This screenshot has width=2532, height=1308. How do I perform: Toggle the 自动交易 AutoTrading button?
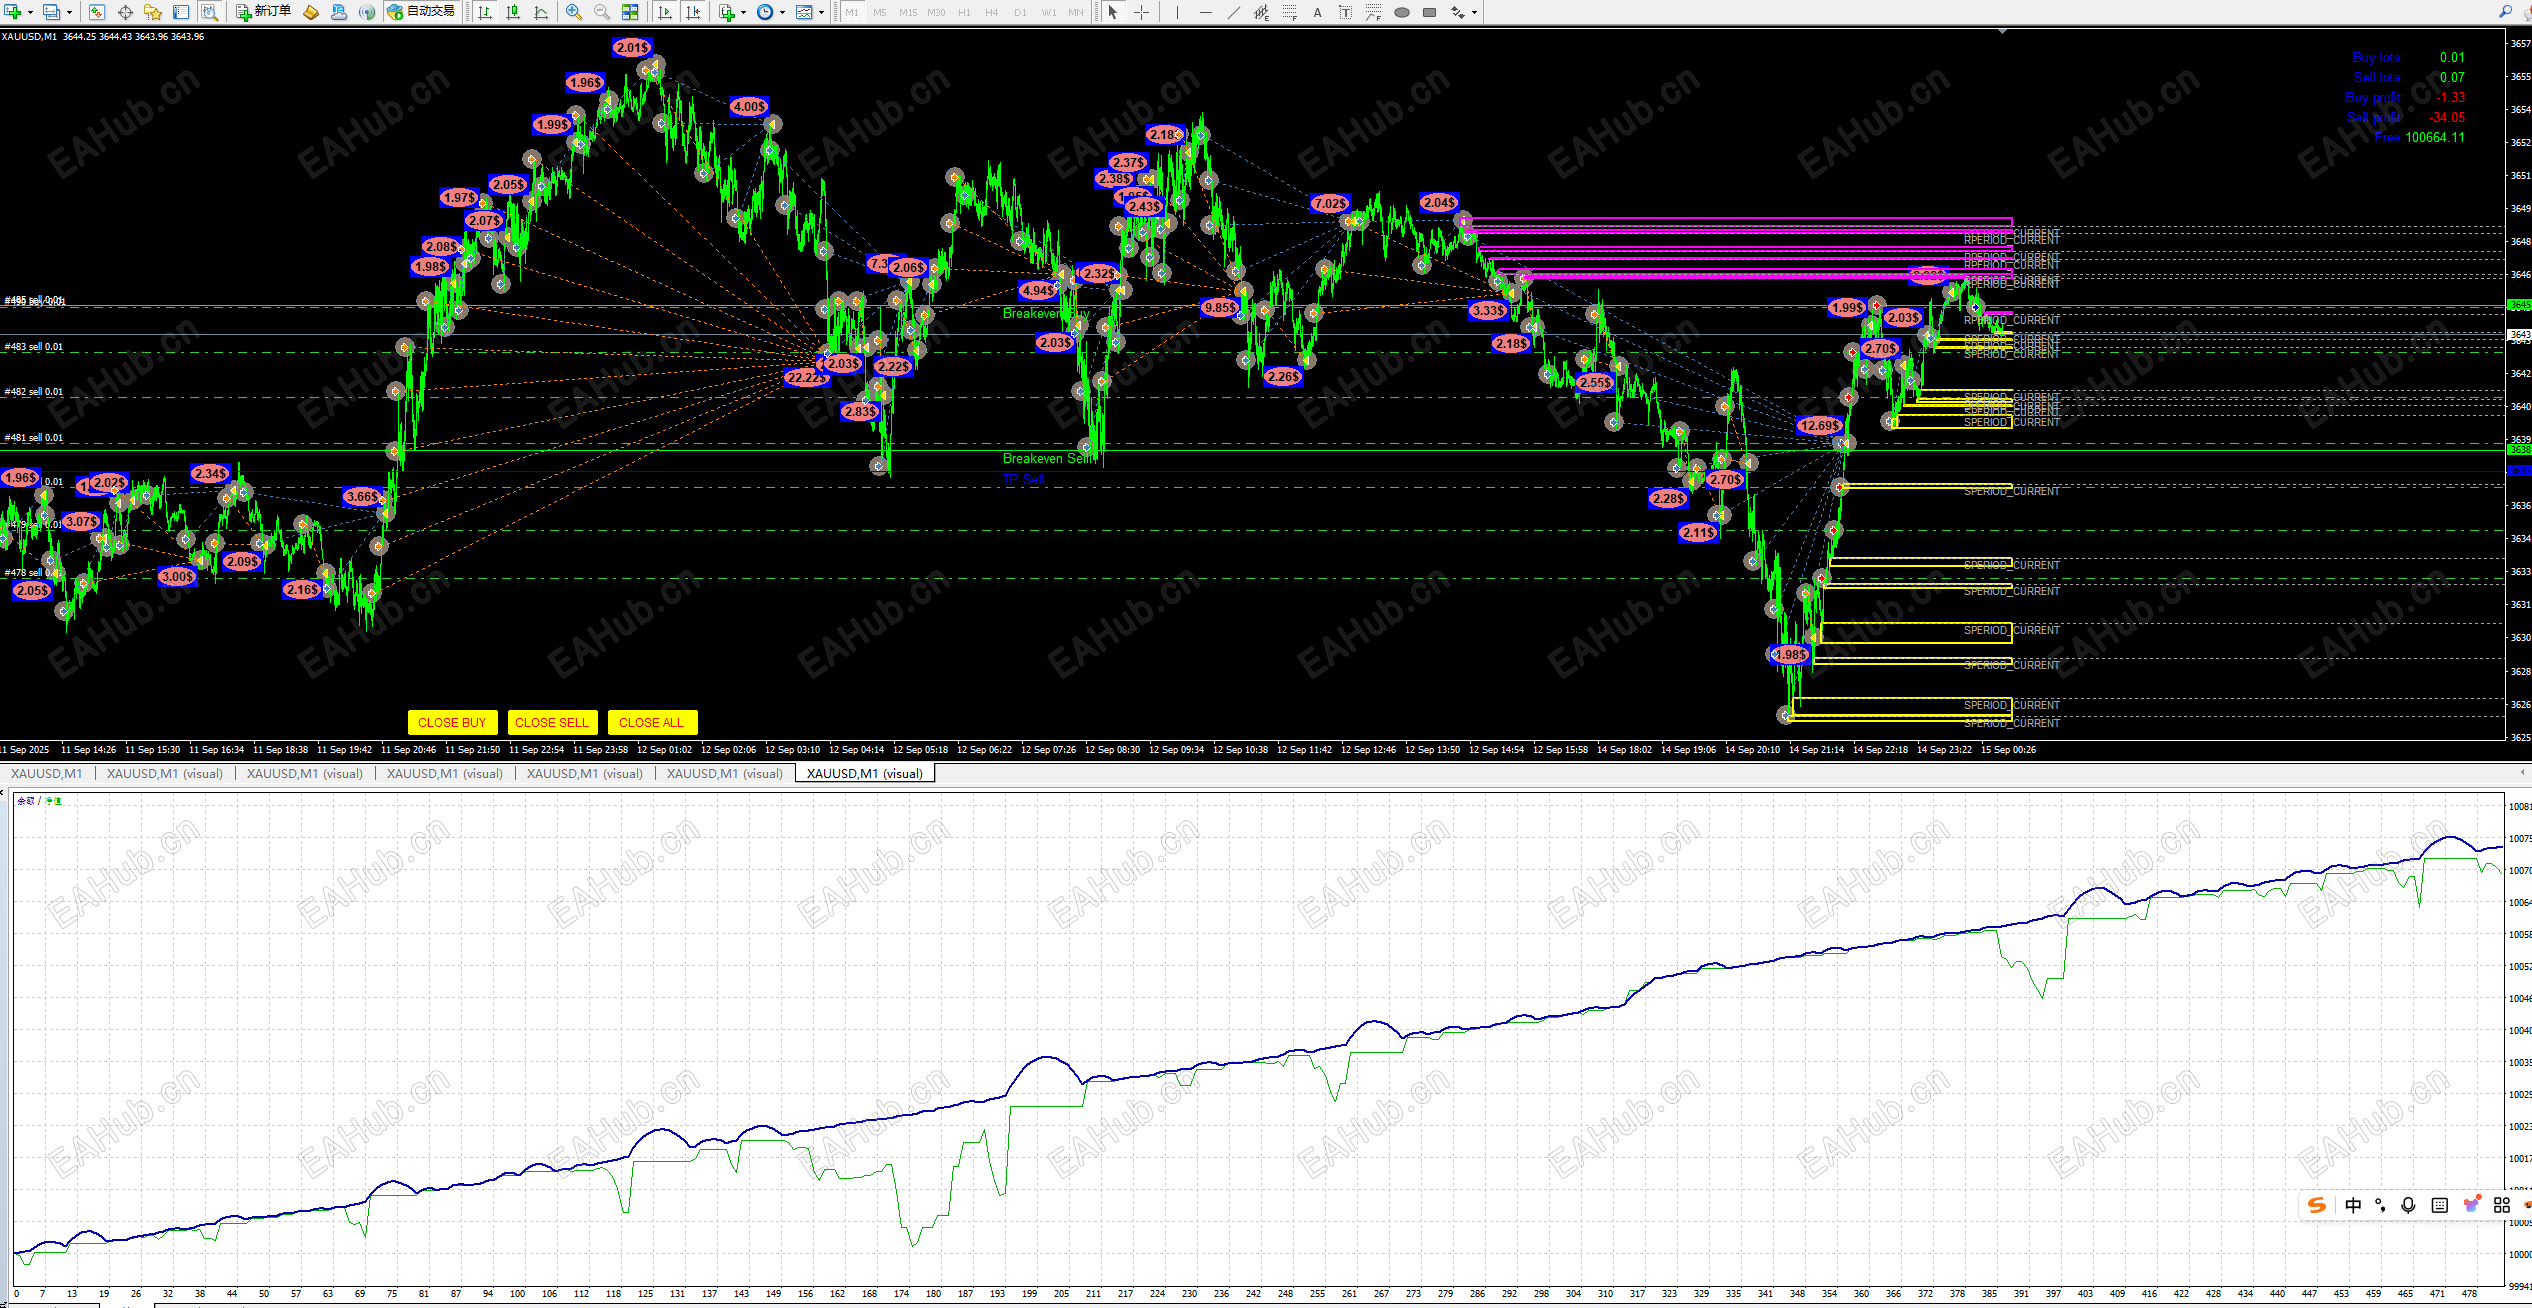[x=421, y=12]
